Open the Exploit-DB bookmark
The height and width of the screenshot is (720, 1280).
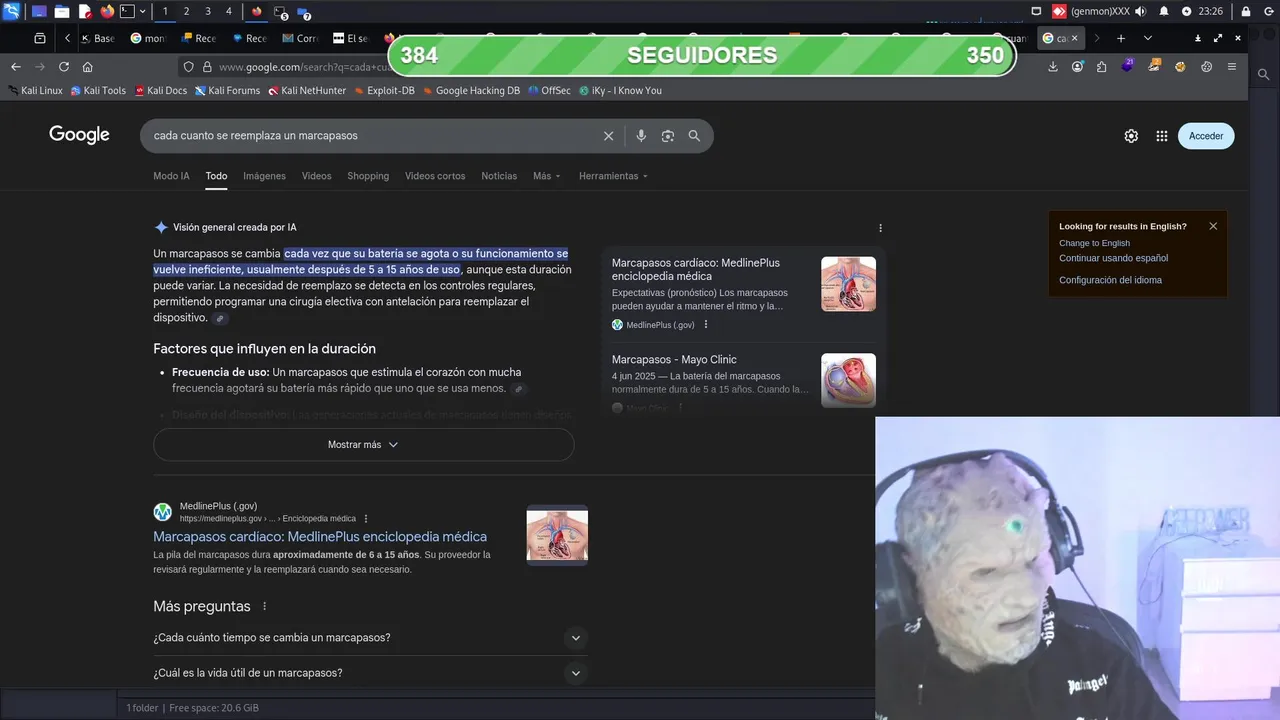[x=384, y=90]
